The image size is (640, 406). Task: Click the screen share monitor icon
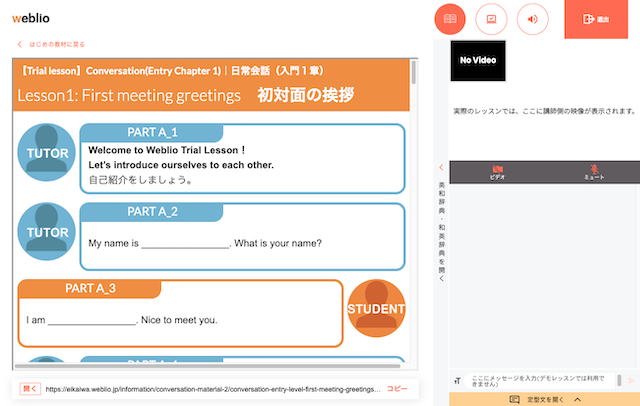point(491,19)
